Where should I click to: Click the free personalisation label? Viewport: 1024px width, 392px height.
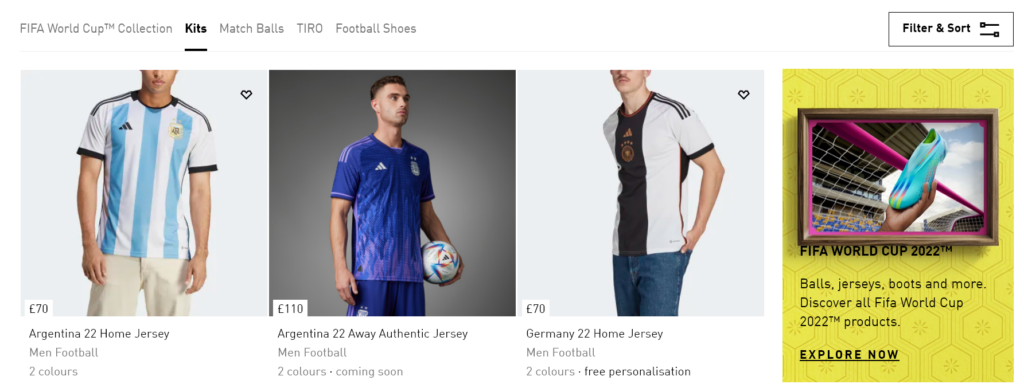coord(637,372)
